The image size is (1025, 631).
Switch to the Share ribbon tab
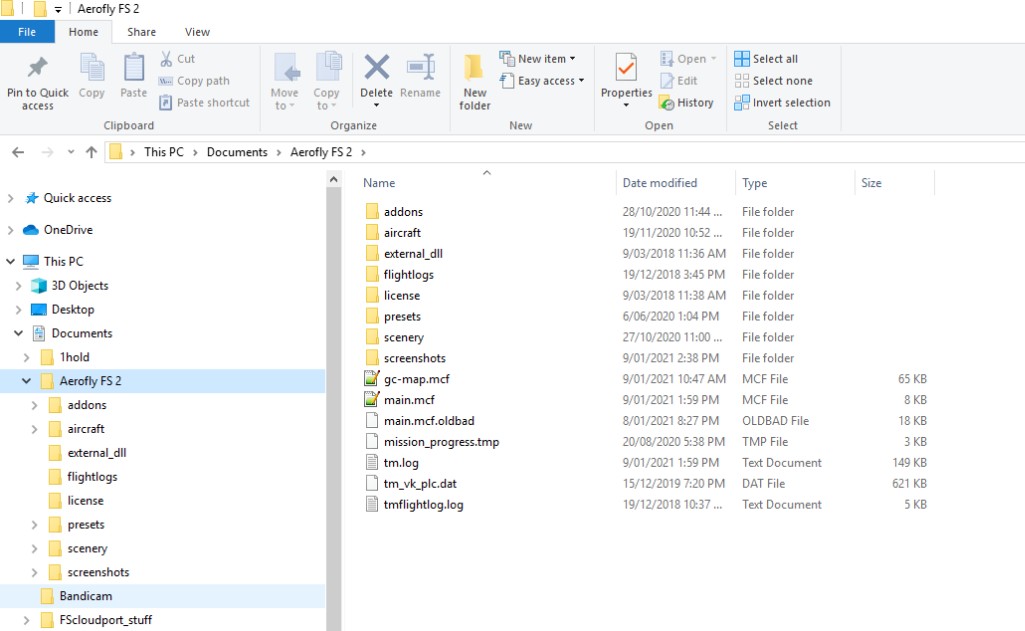coord(141,32)
